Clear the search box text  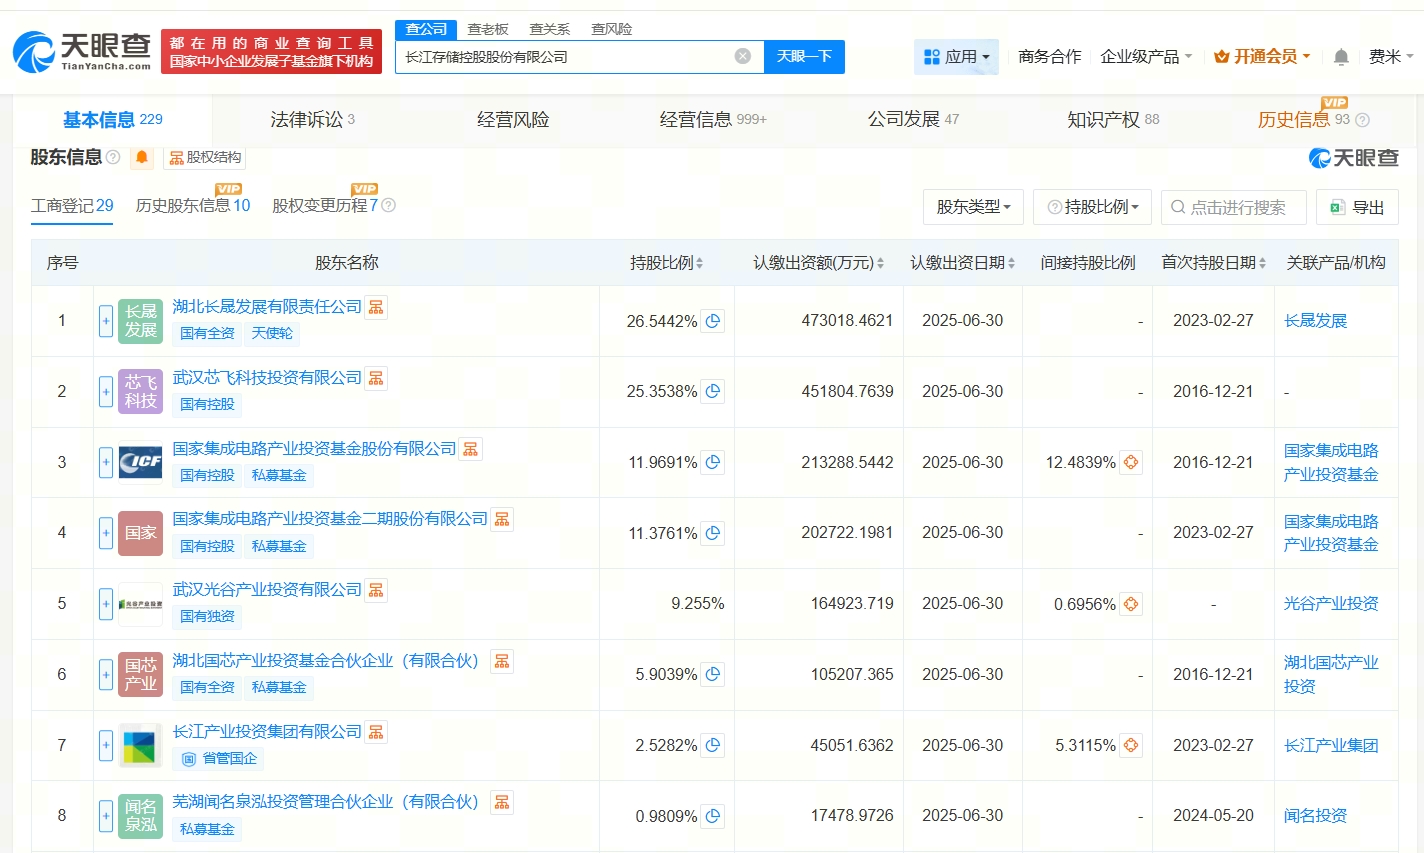point(743,56)
